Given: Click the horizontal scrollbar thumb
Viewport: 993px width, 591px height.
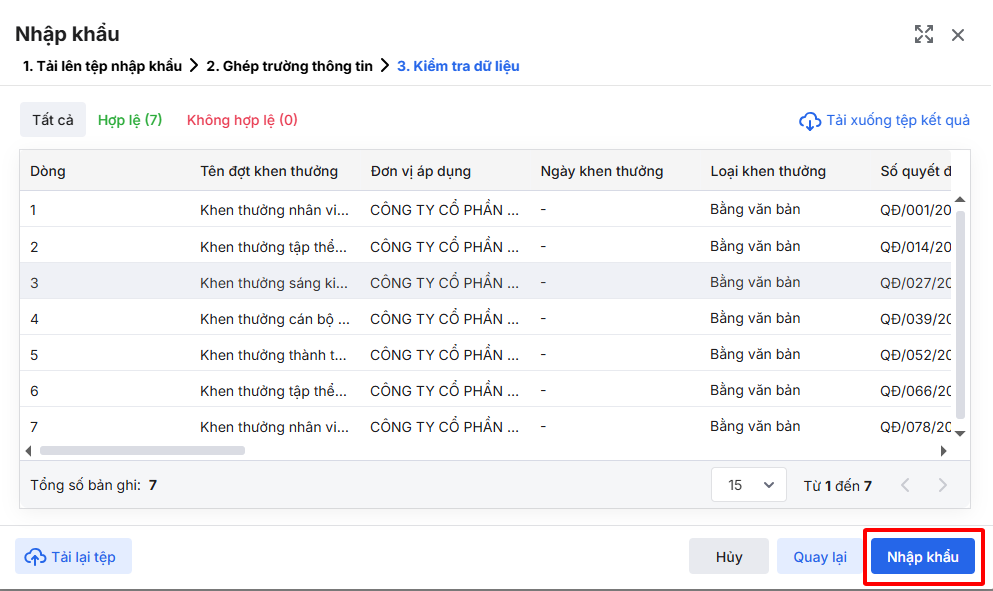Looking at the screenshot, I should 142,451.
